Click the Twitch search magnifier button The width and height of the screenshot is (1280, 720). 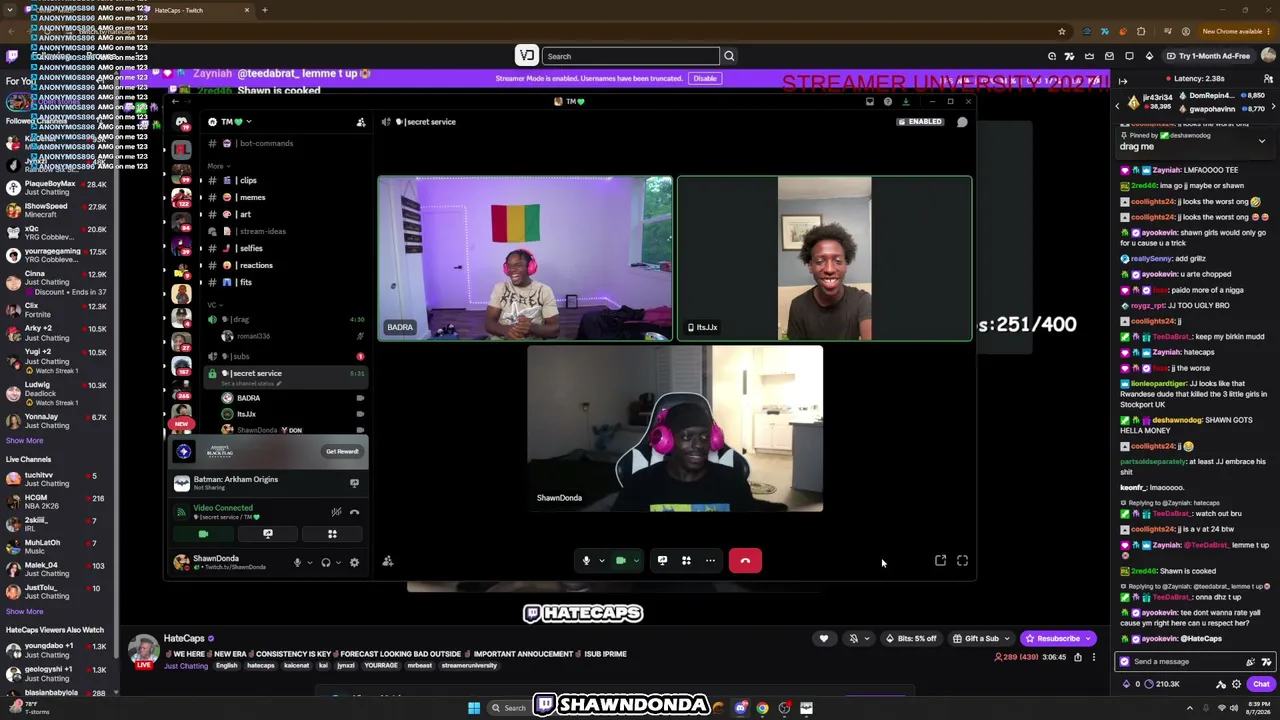(729, 56)
